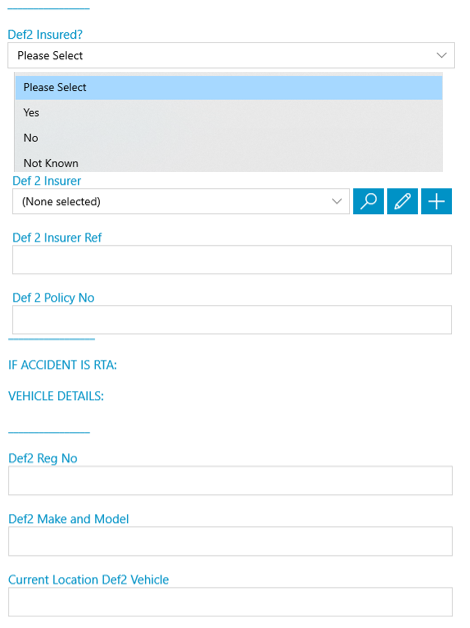Click the Def2 Make and Model field

pyautogui.click(x=230, y=541)
